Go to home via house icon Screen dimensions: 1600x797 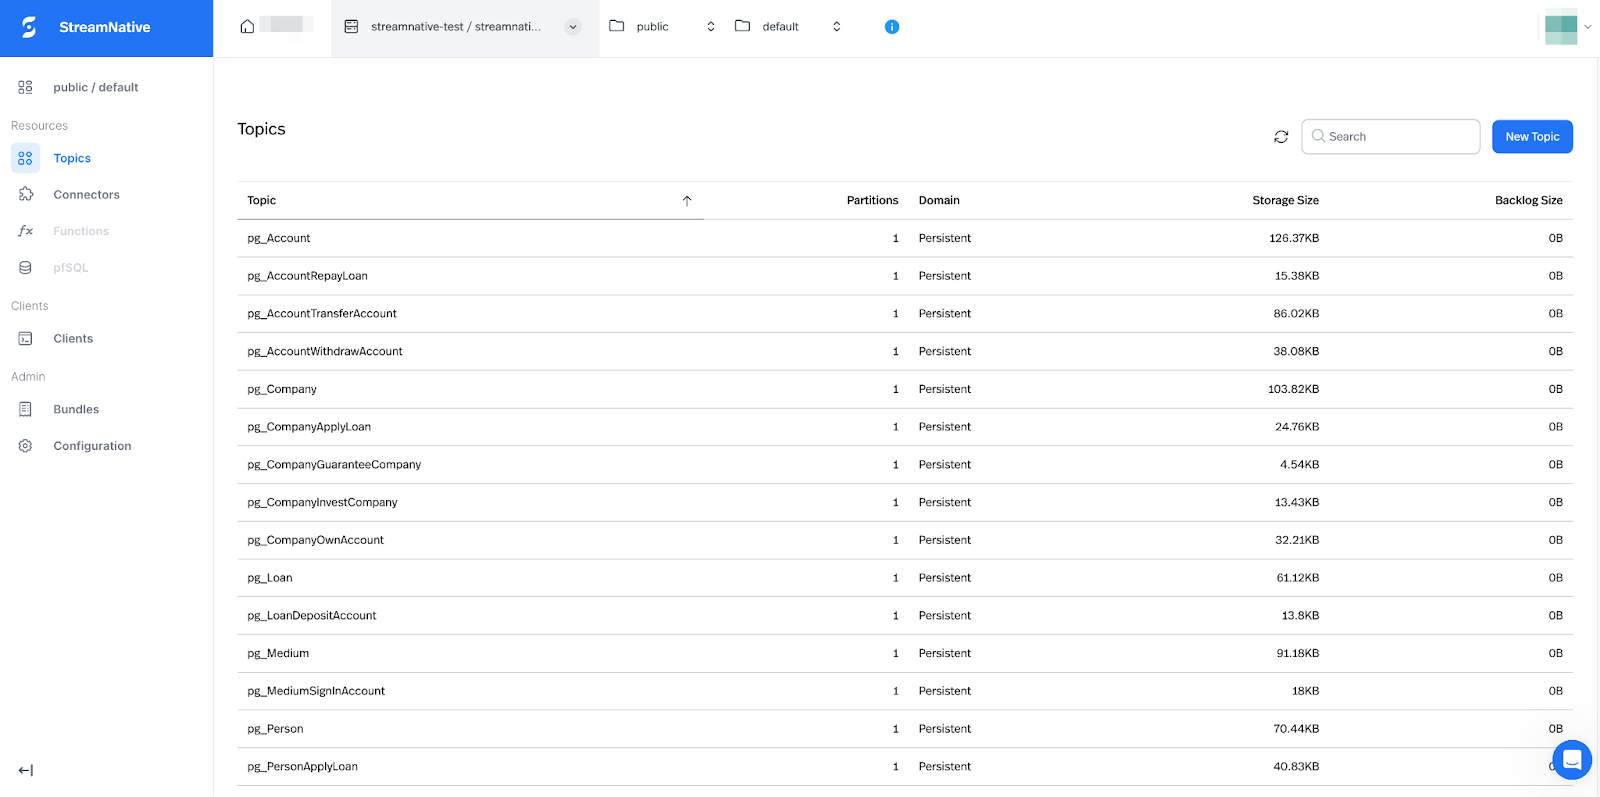click(247, 26)
